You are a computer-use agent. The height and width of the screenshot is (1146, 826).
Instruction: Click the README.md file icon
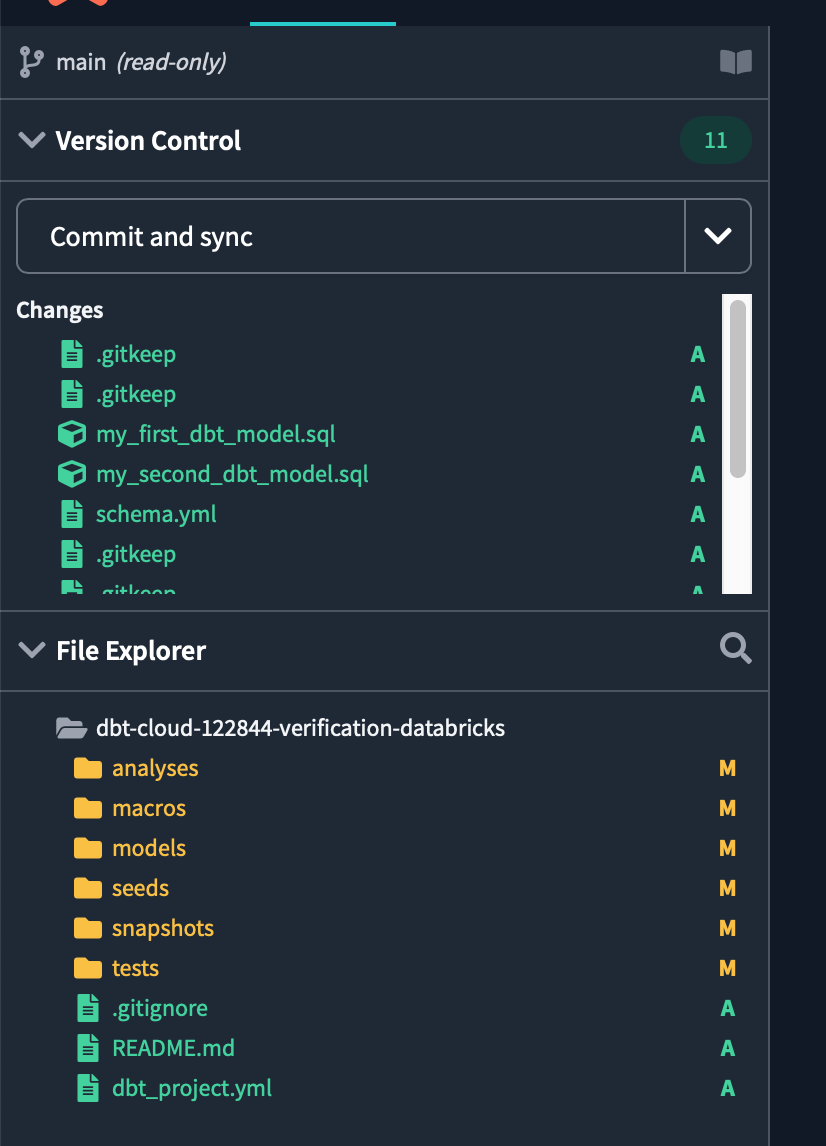tap(89, 1048)
